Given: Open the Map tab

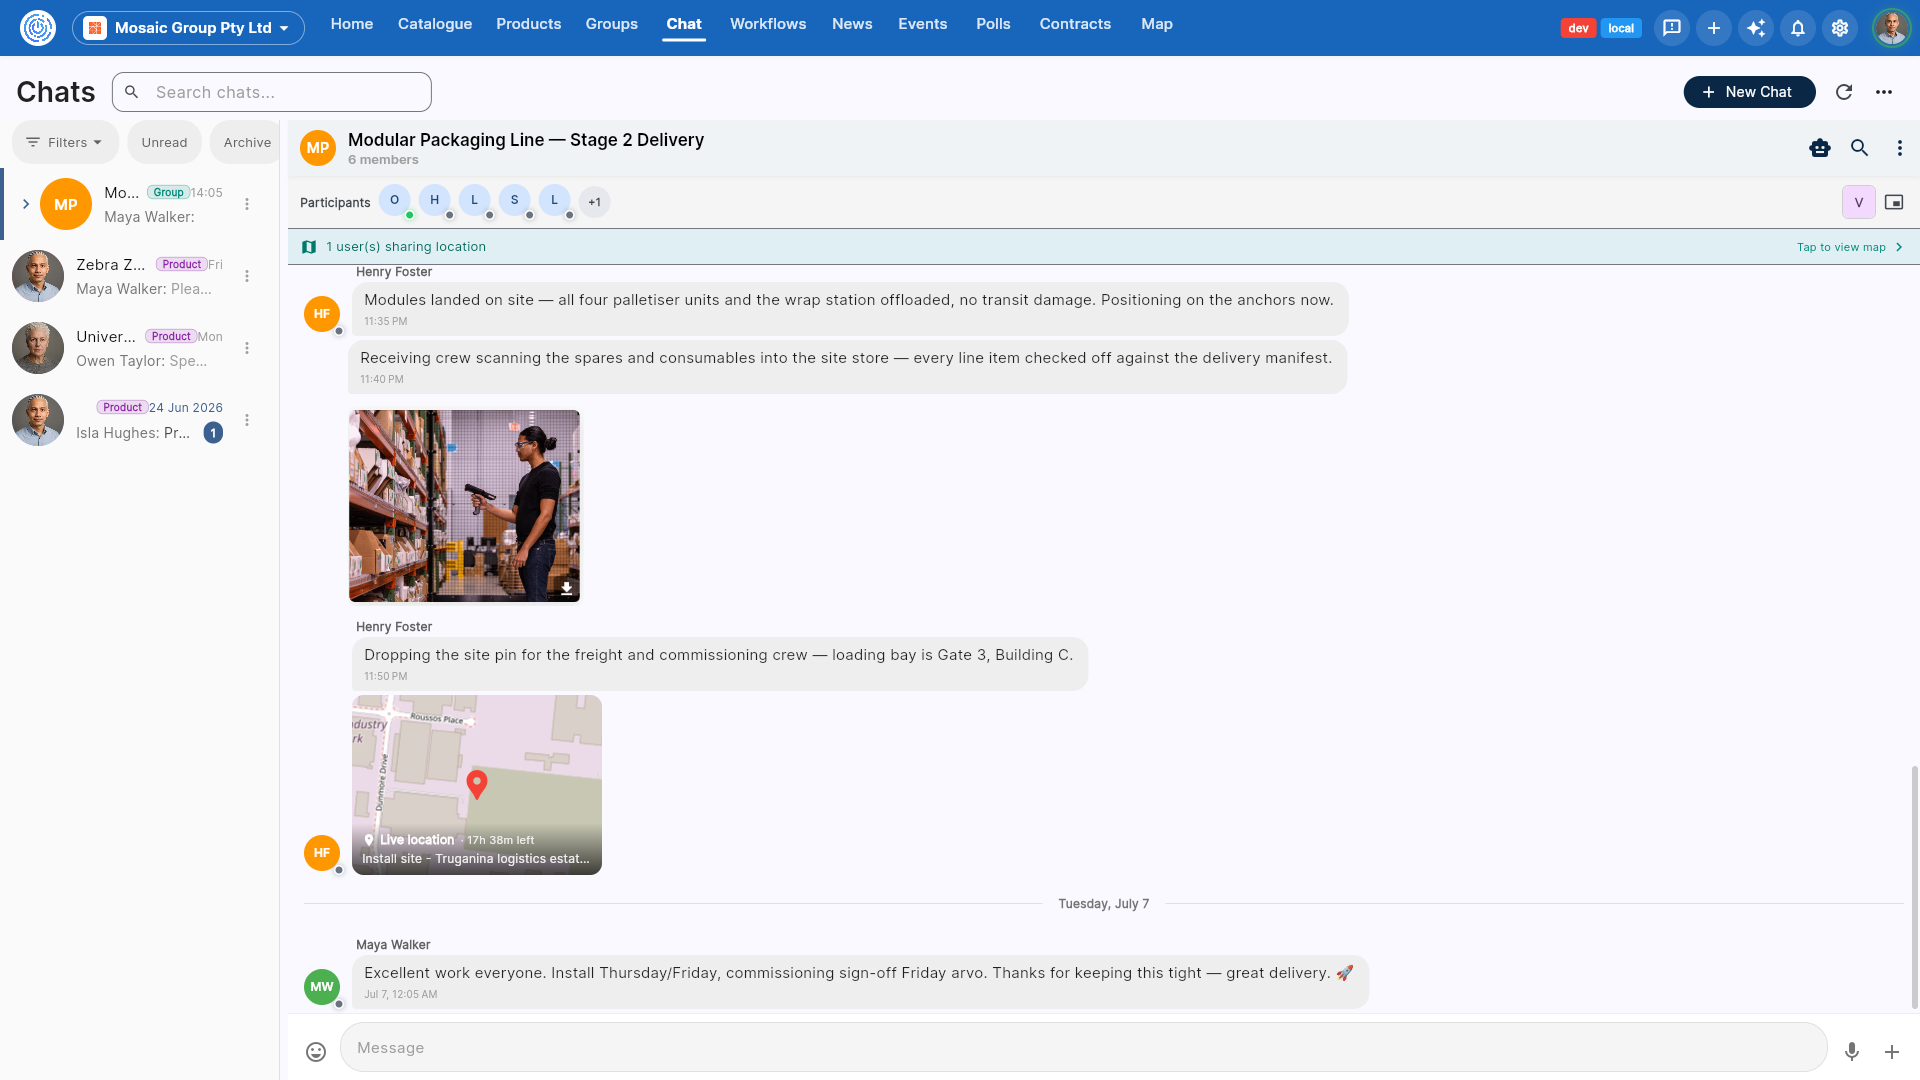Looking at the screenshot, I should point(1157,24).
